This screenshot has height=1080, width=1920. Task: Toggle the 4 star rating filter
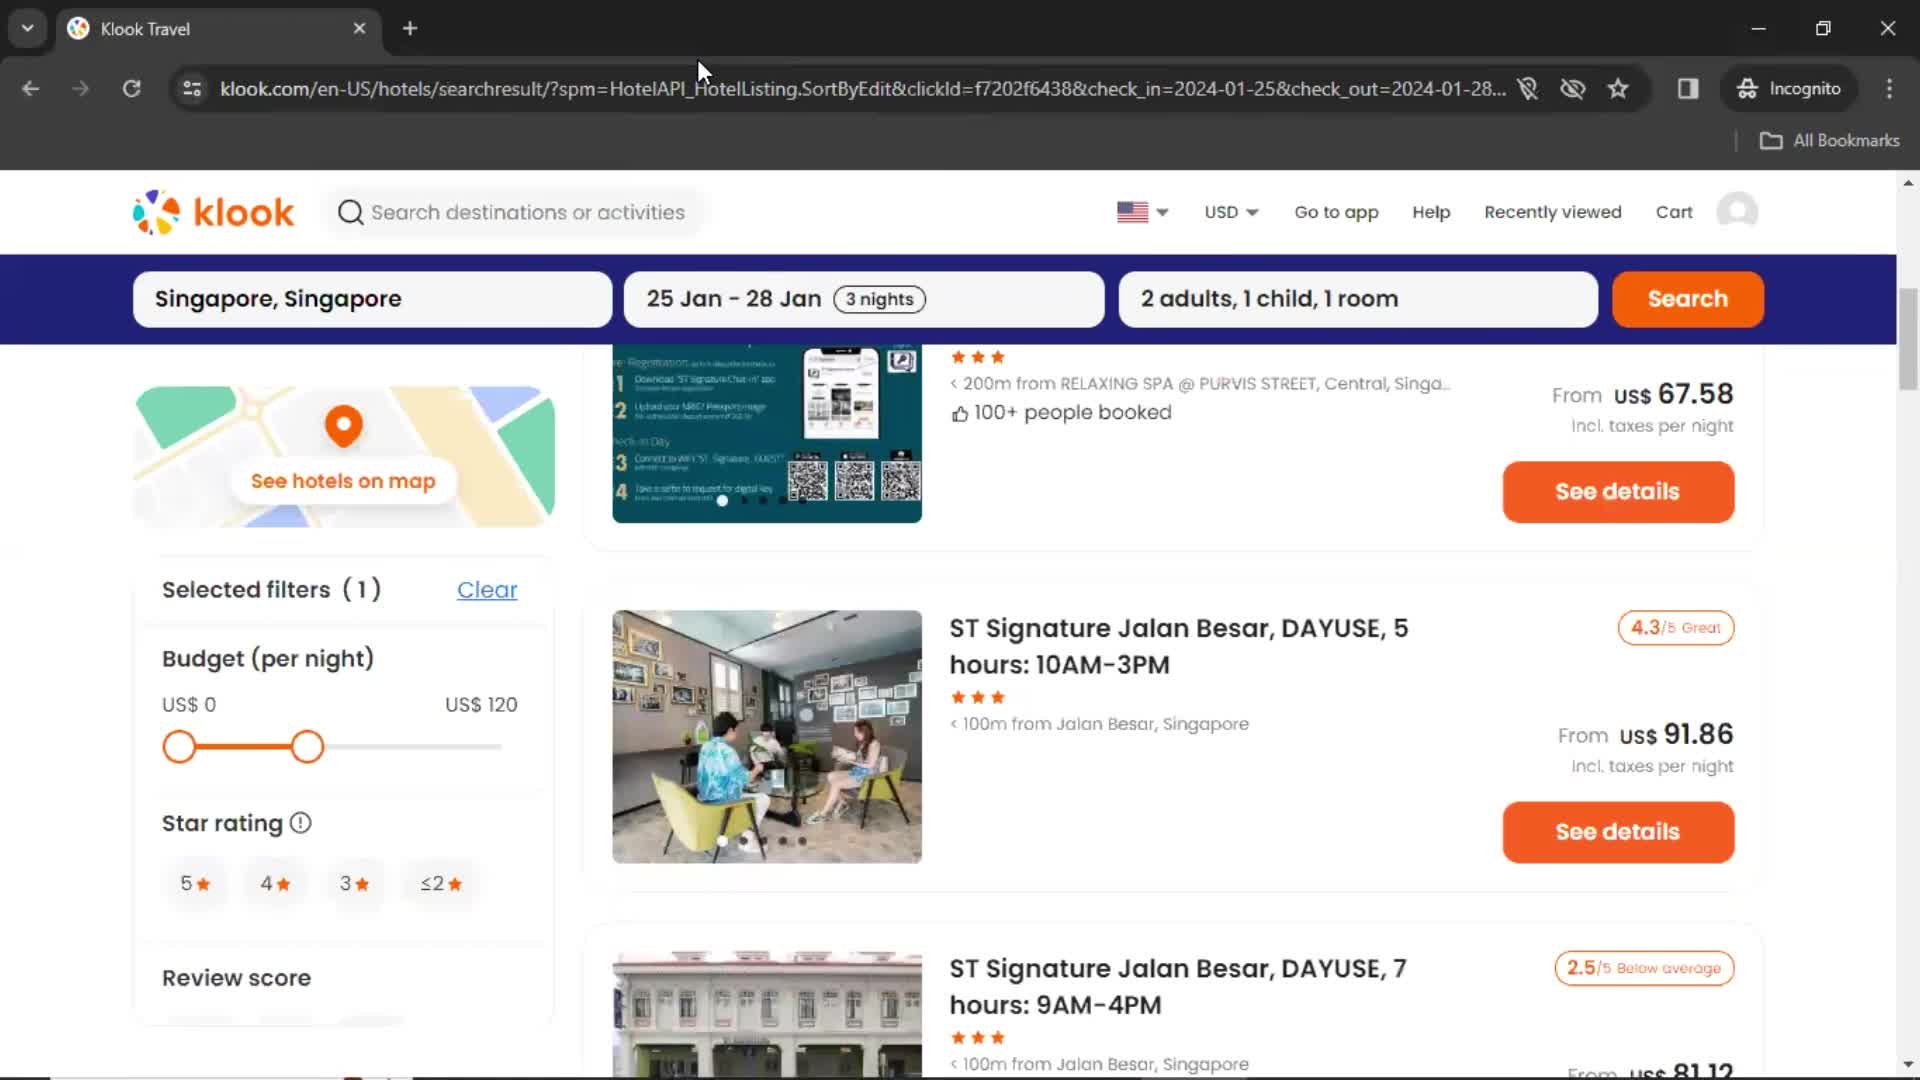(x=275, y=884)
